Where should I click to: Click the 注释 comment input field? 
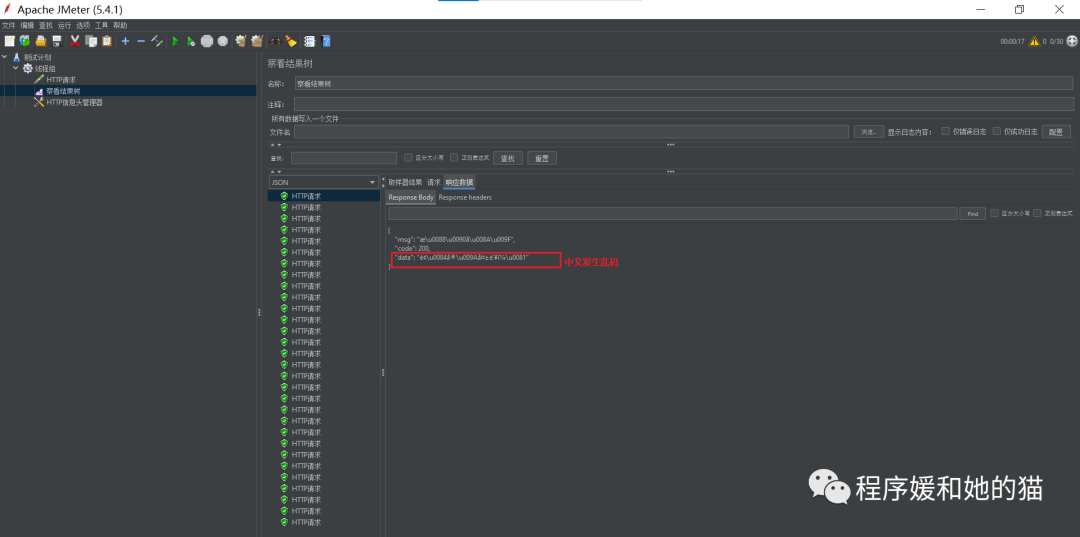tap(684, 104)
